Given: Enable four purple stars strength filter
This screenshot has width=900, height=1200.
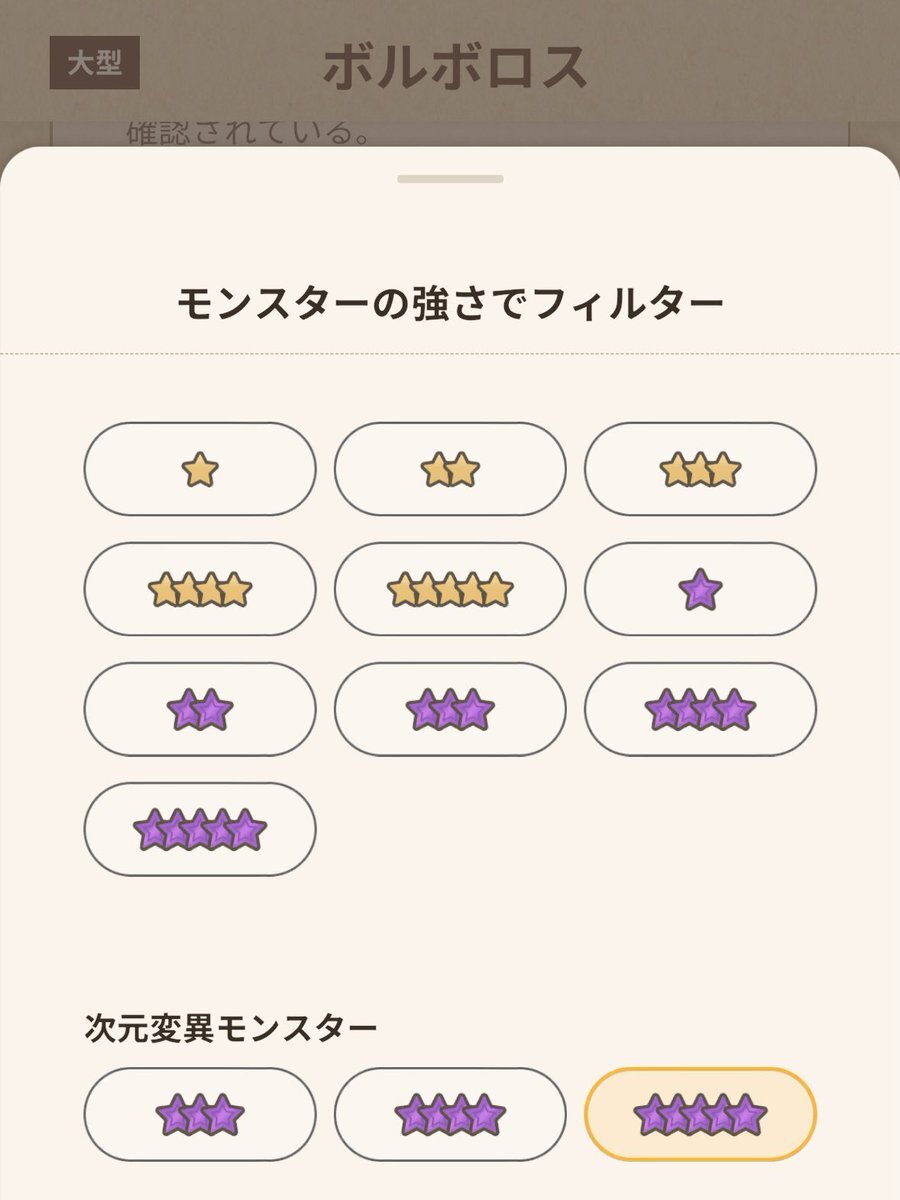Looking at the screenshot, I should [700, 709].
